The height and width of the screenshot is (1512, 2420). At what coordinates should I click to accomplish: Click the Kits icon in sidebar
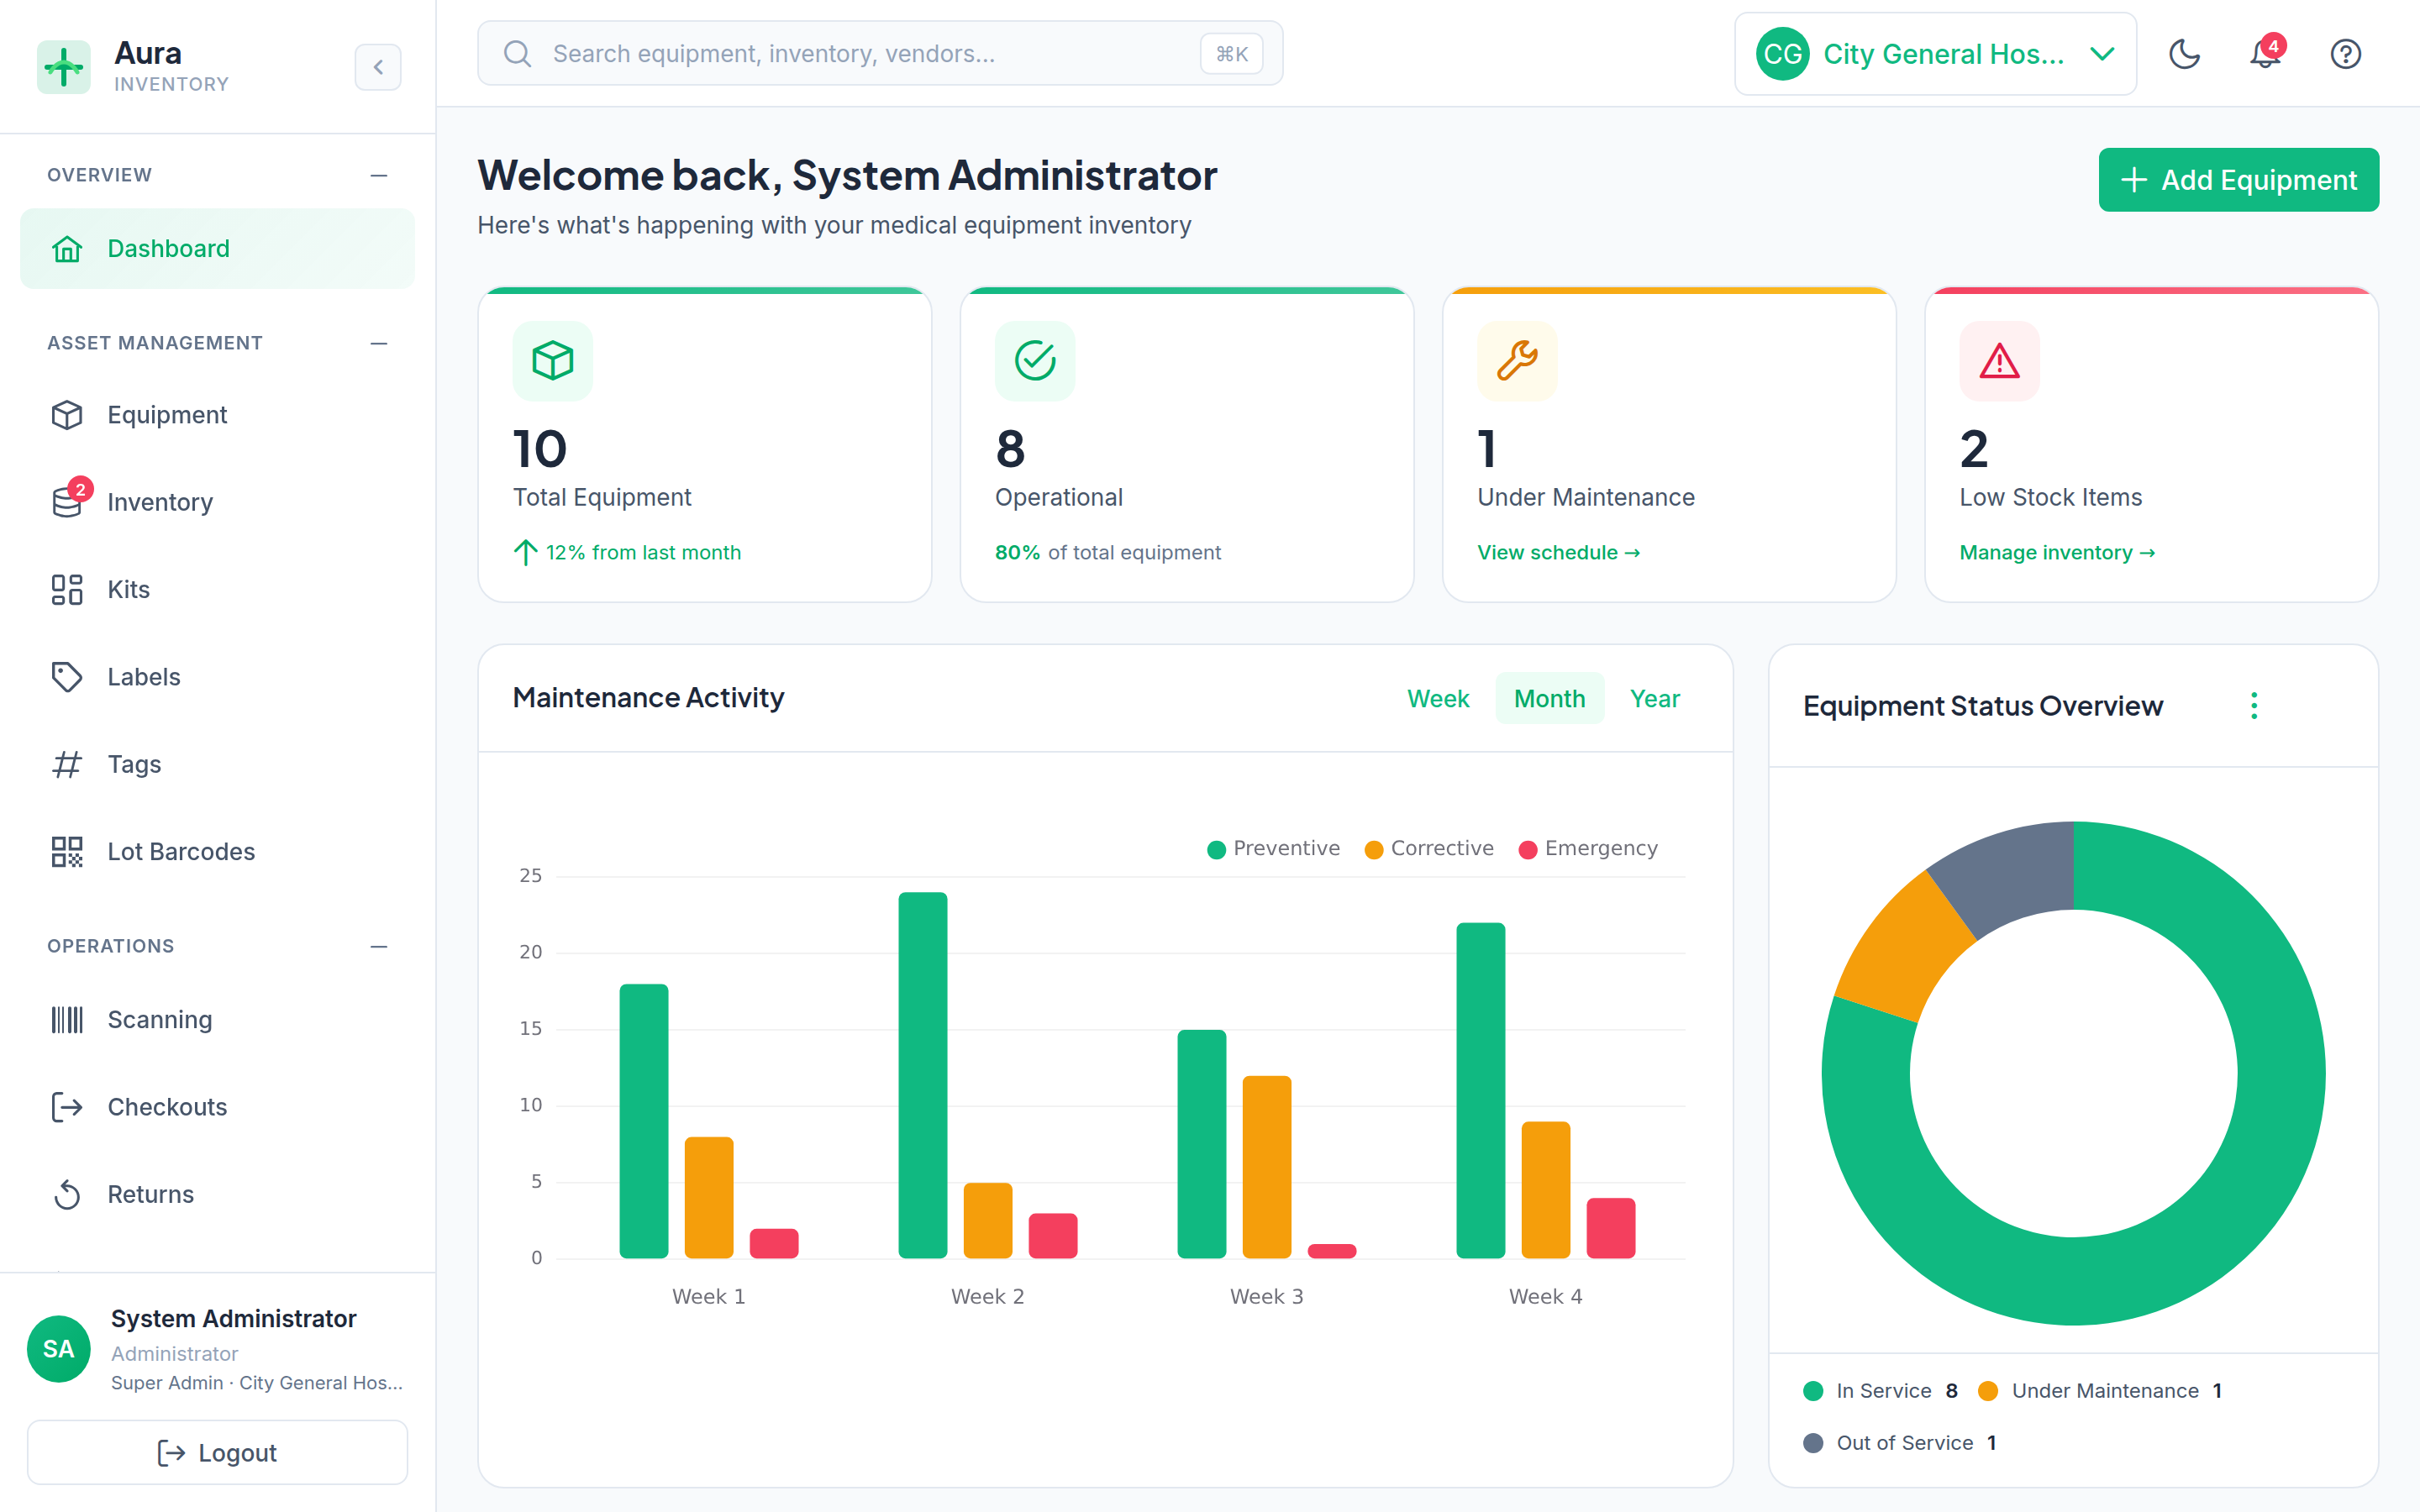(67, 589)
